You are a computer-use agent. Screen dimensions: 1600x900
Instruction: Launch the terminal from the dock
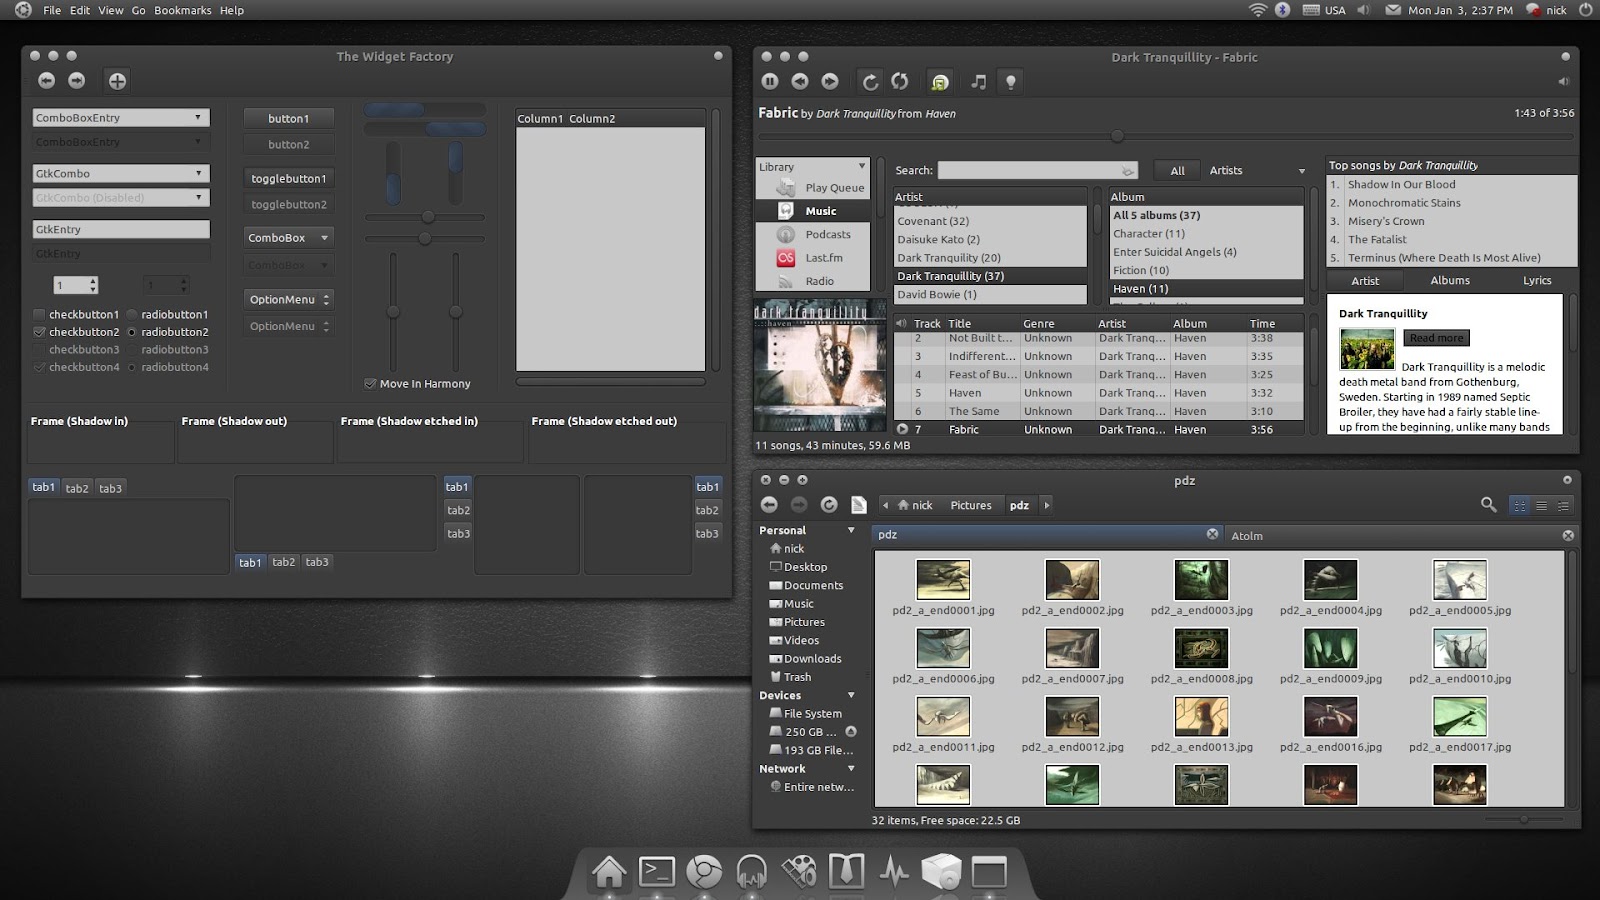(657, 873)
